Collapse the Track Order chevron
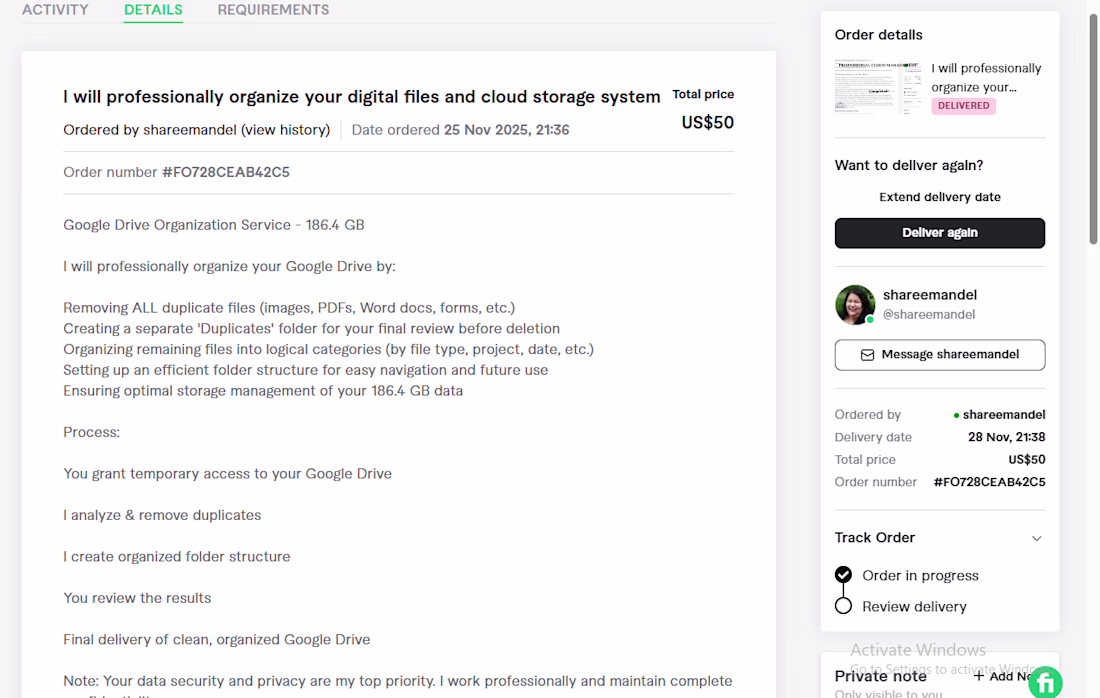1100x698 pixels. tap(1036, 538)
